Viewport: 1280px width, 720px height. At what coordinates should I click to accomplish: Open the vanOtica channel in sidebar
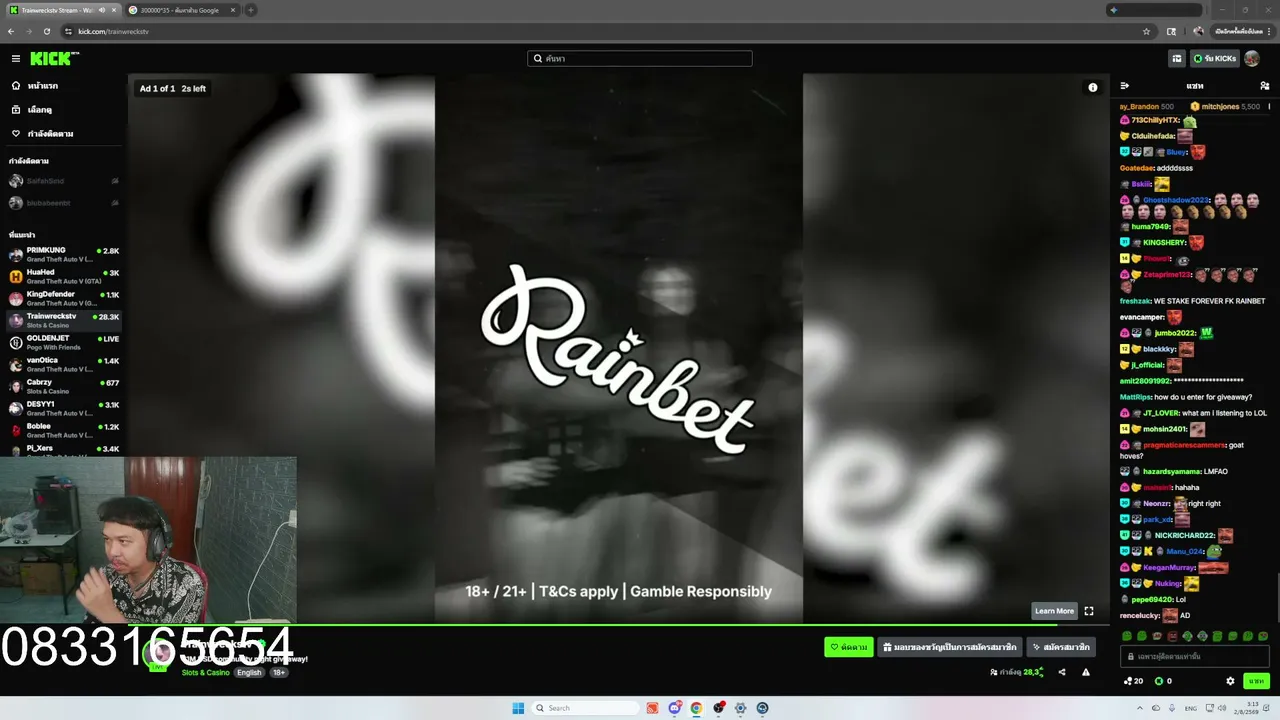[x=63, y=364]
